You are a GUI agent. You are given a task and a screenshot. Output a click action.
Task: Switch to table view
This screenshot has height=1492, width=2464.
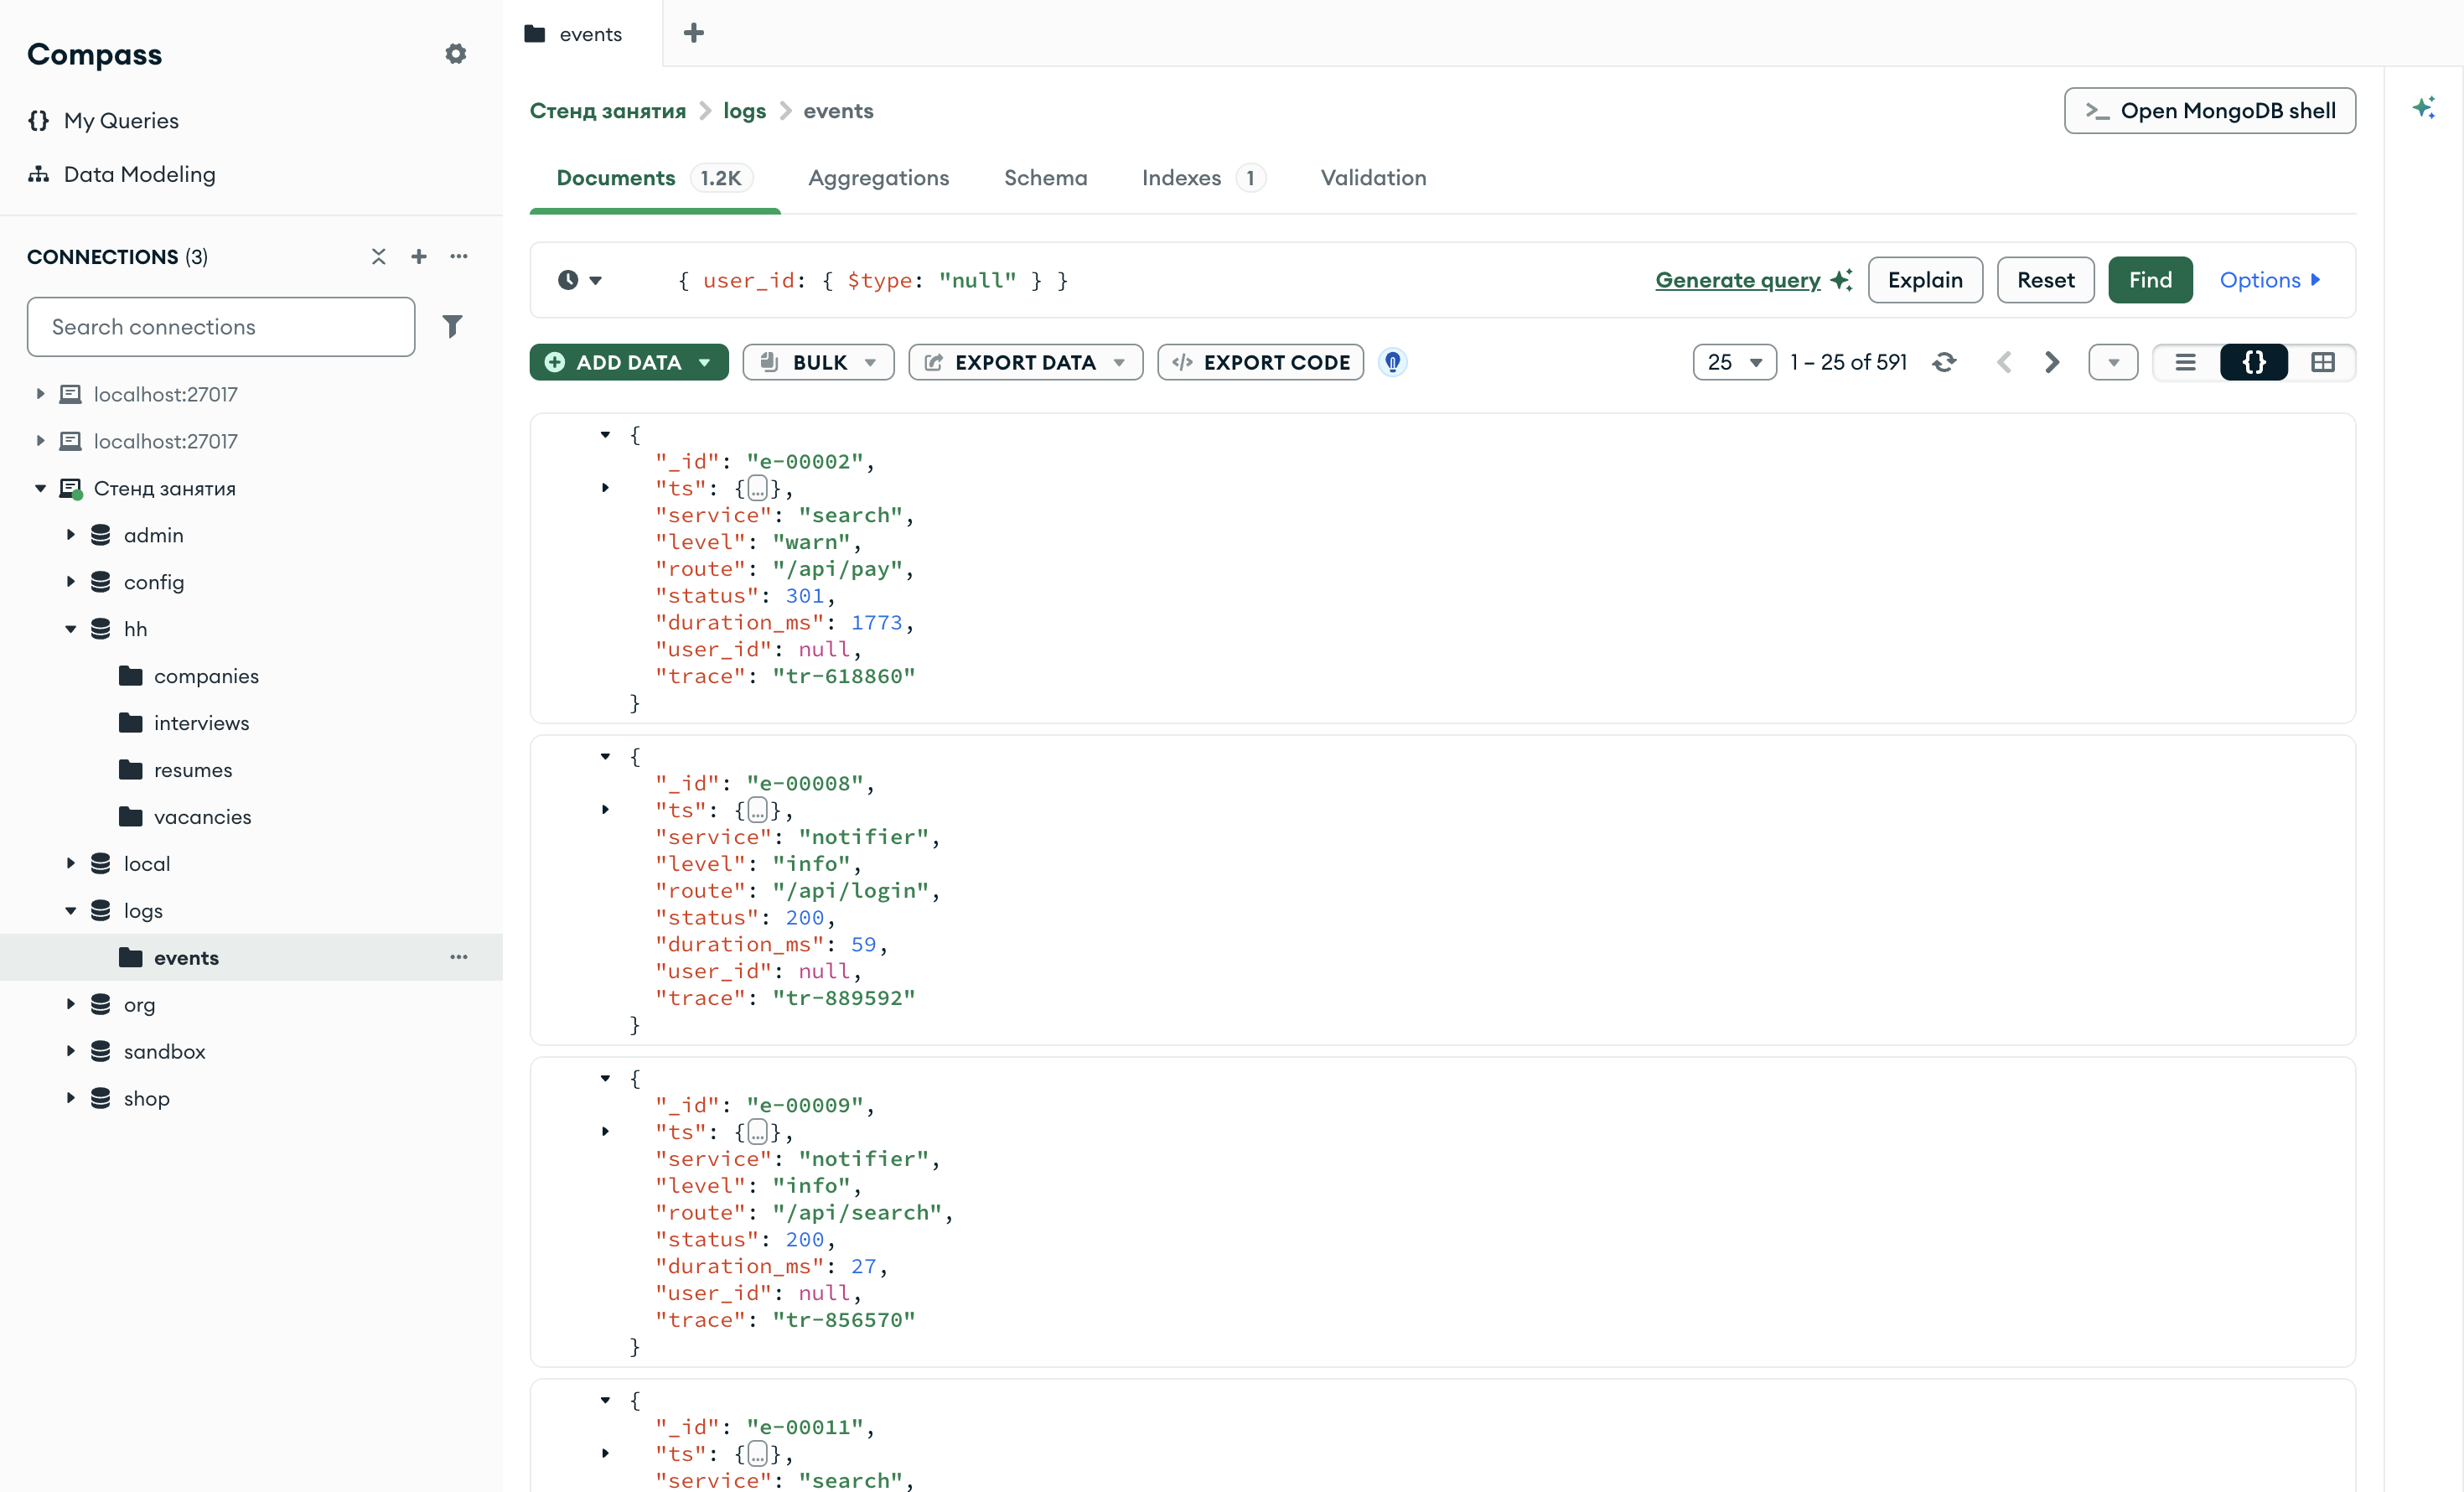point(2322,362)
